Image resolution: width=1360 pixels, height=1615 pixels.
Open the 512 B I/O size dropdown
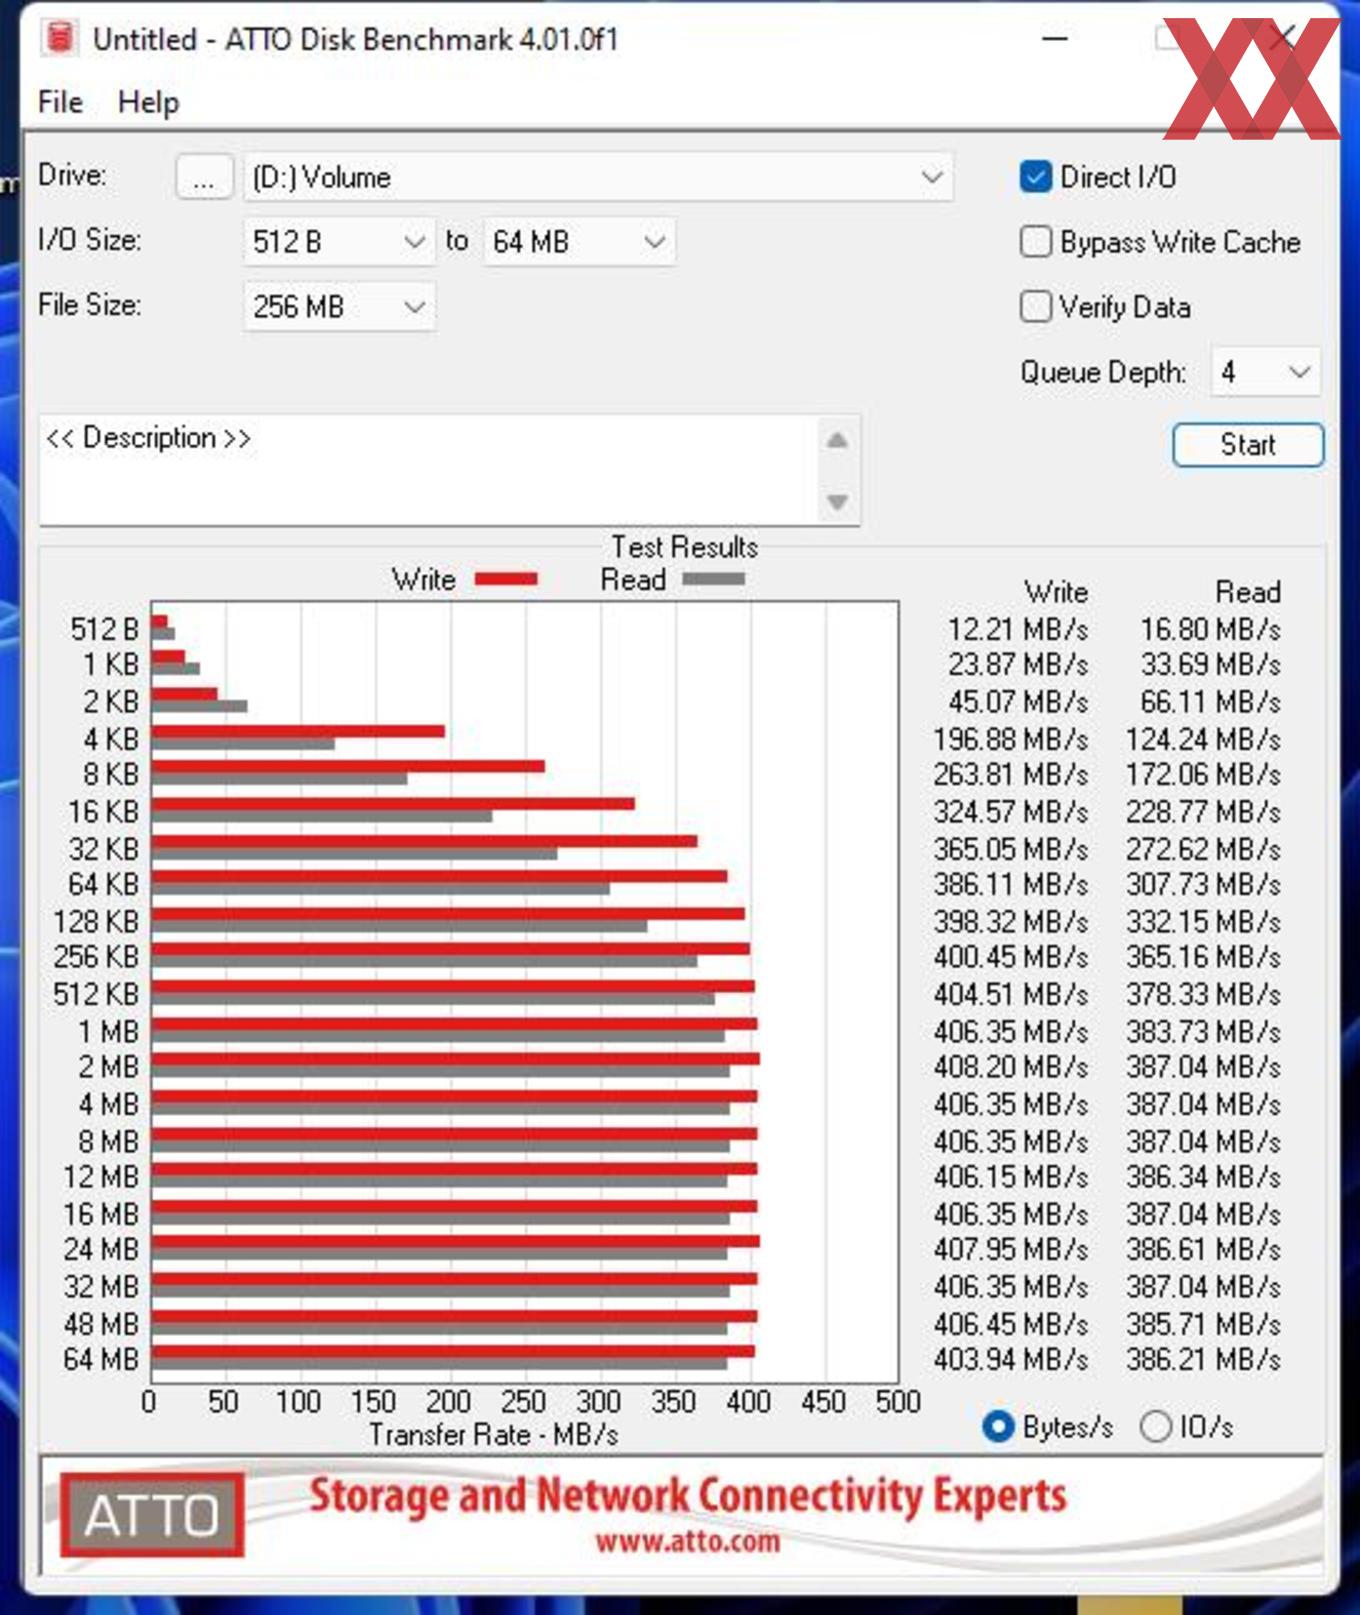[x=339, y=241]
